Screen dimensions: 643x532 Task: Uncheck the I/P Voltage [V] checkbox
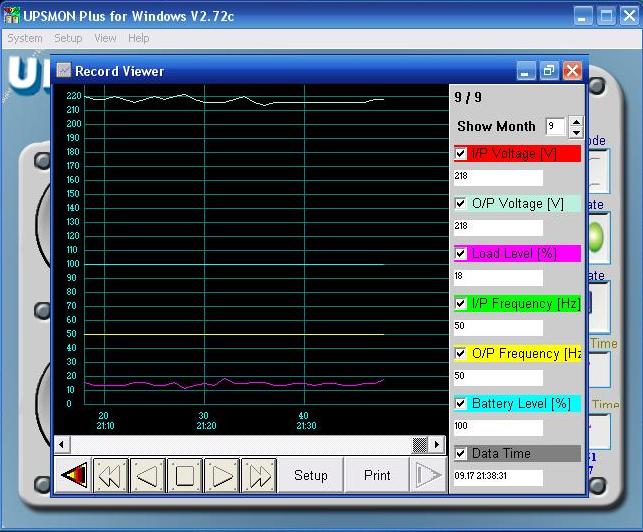461,154
